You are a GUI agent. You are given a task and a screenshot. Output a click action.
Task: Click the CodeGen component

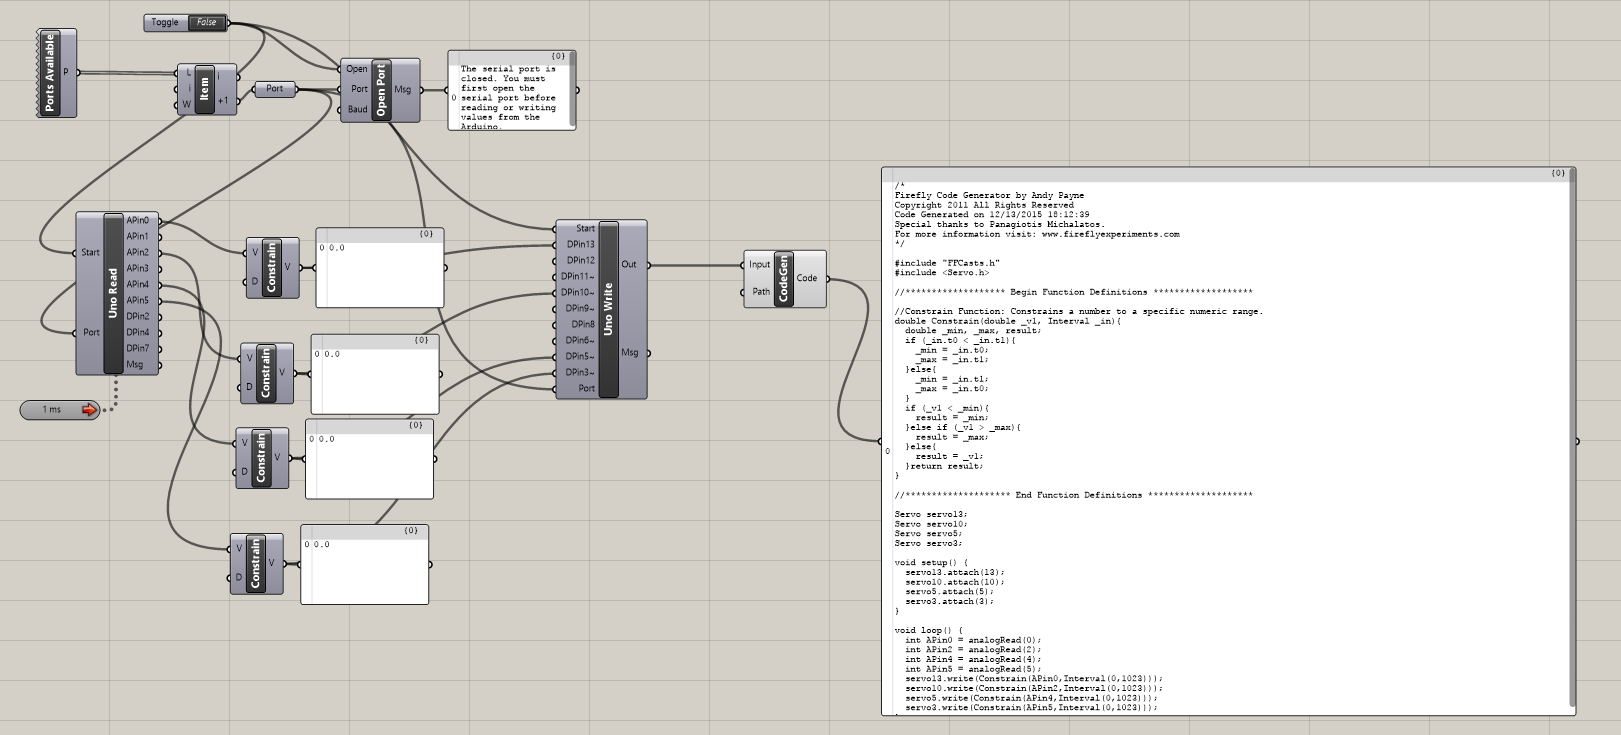coord(783,279)
